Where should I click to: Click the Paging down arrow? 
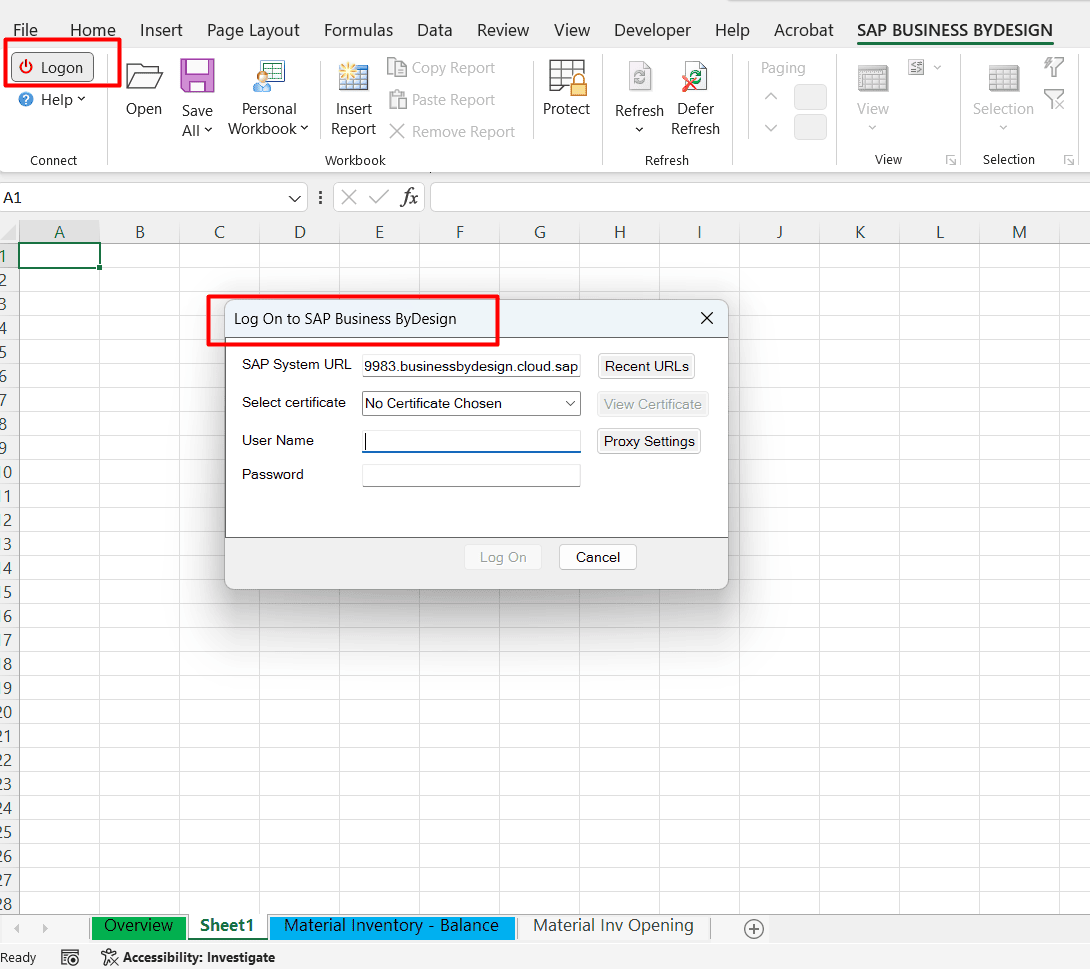771,127
